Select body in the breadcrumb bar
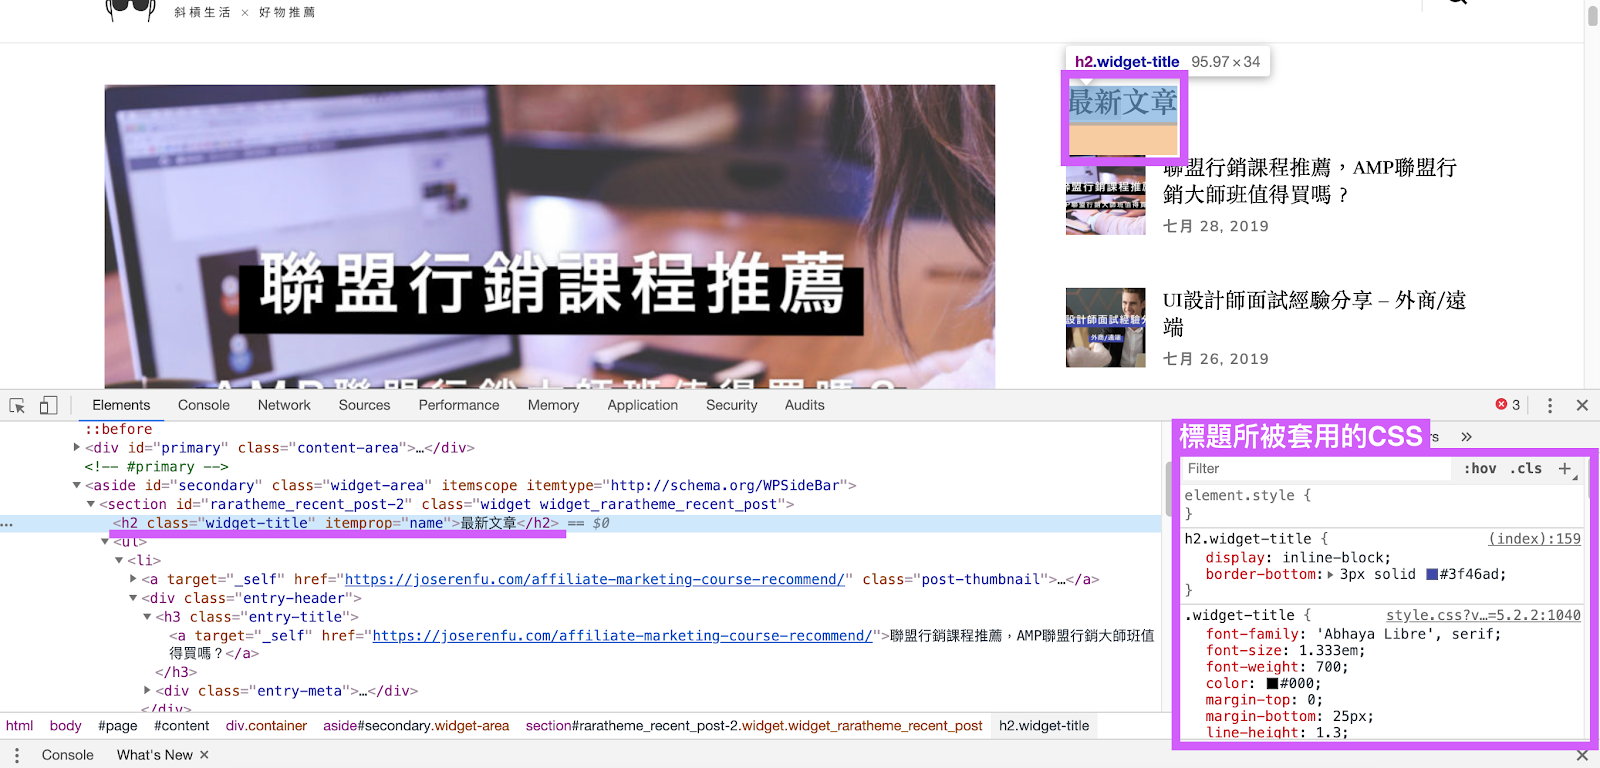The width and height of the screenshot is (1600, 768). [66, 726]
